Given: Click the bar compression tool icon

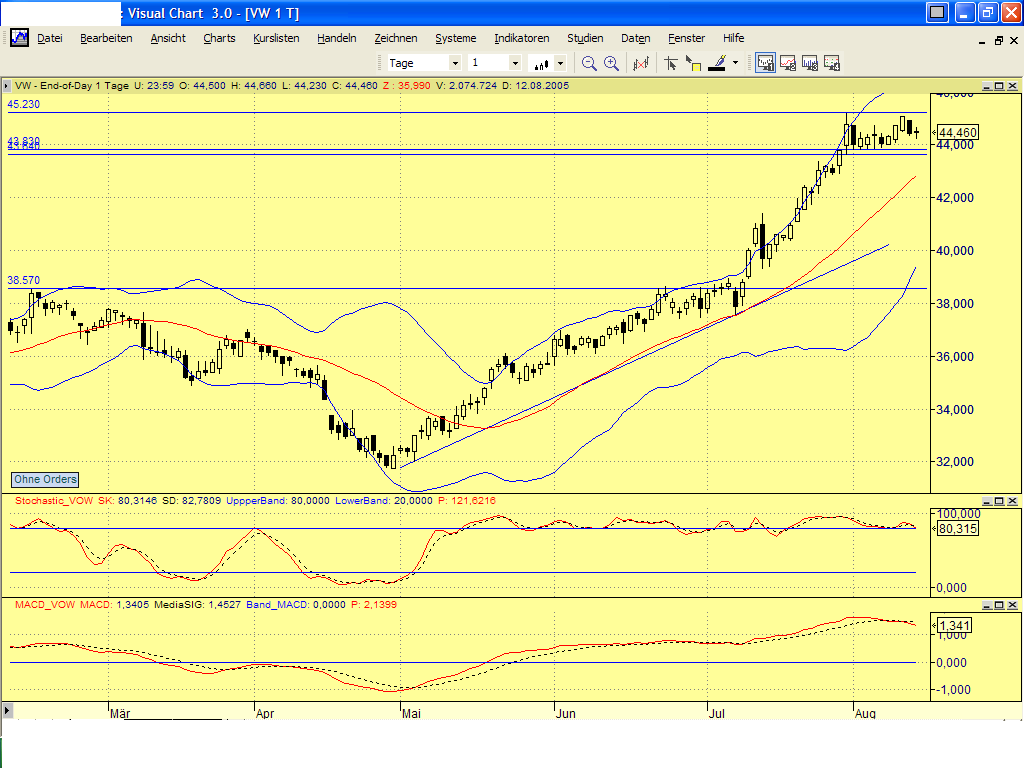Looking at the screenshot, I should click(x=640, y=62).
